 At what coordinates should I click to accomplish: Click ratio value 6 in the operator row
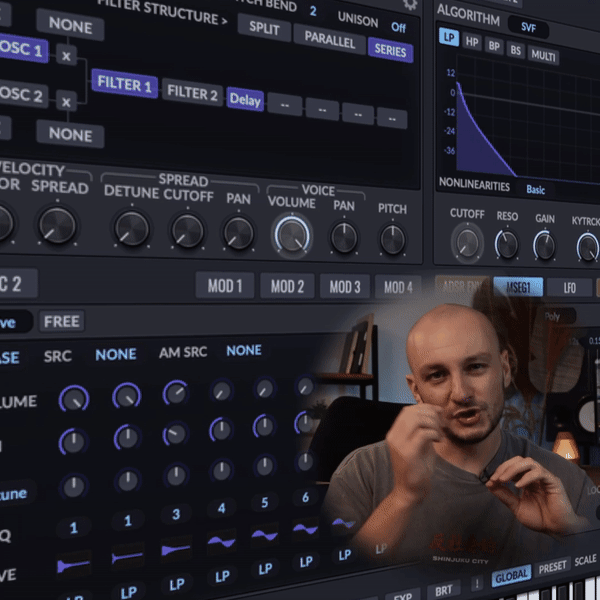point(305,497)
